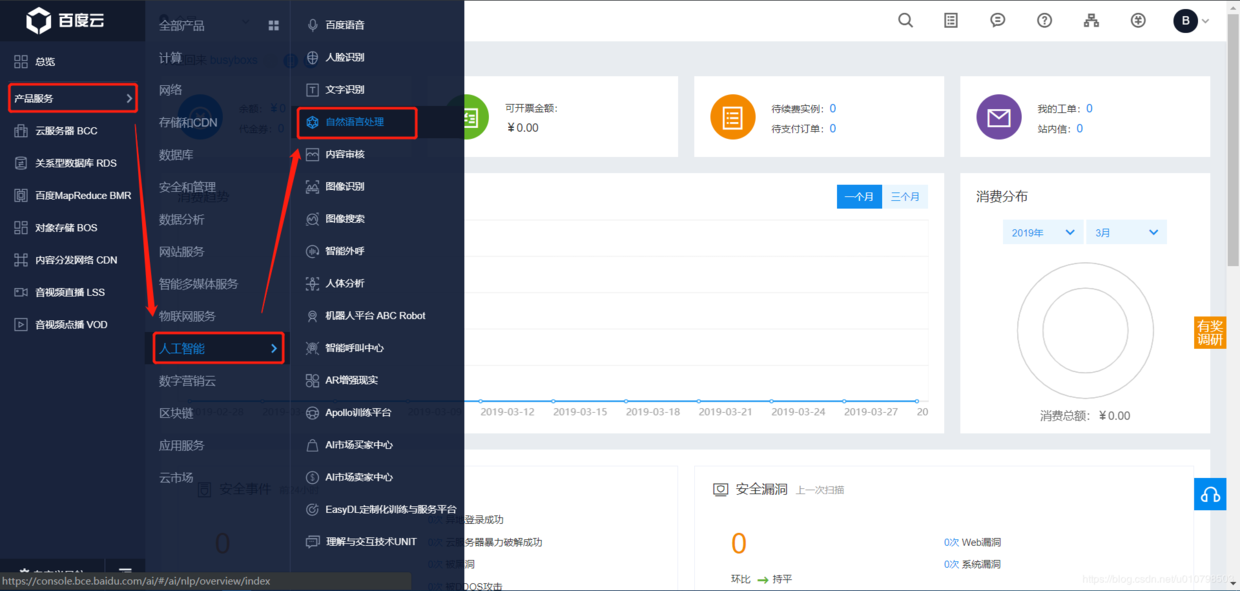The image size is (1240, 591).
Task: Open 有奖调研 survey side button
Action: (1210, 333)
